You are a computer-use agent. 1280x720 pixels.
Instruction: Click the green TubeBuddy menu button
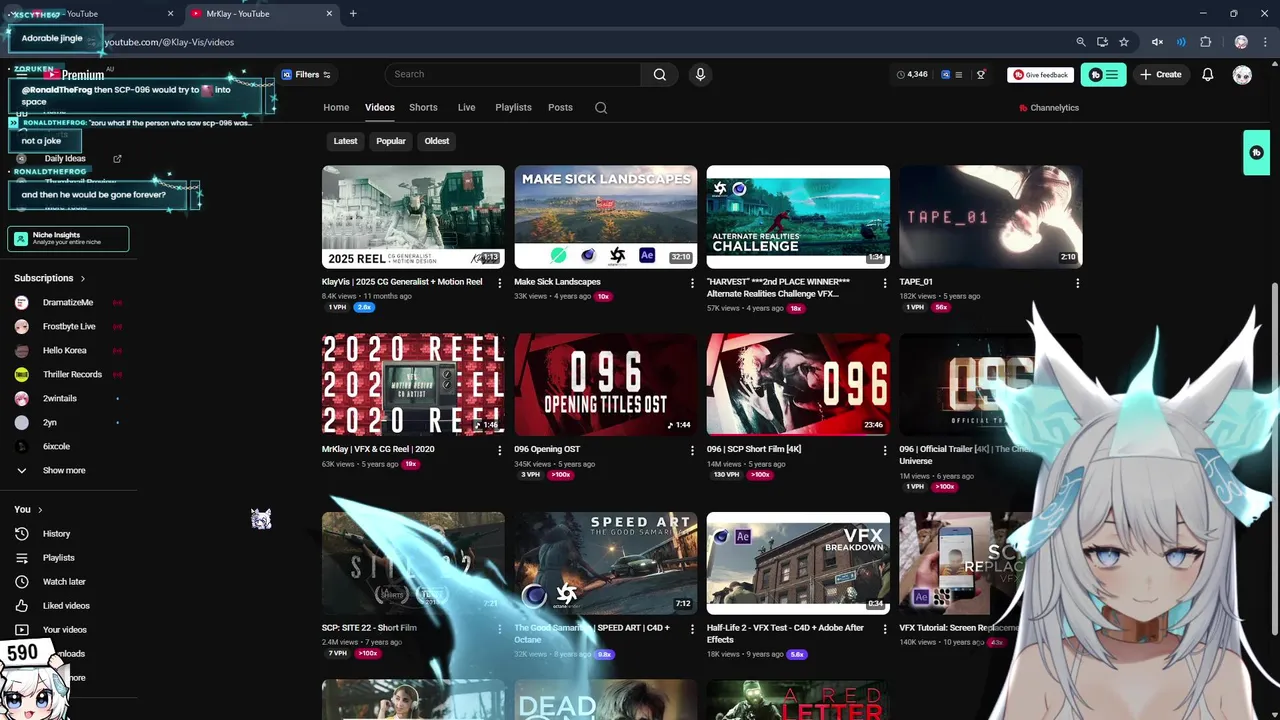pyautogui.click(x=1103, y=75)
